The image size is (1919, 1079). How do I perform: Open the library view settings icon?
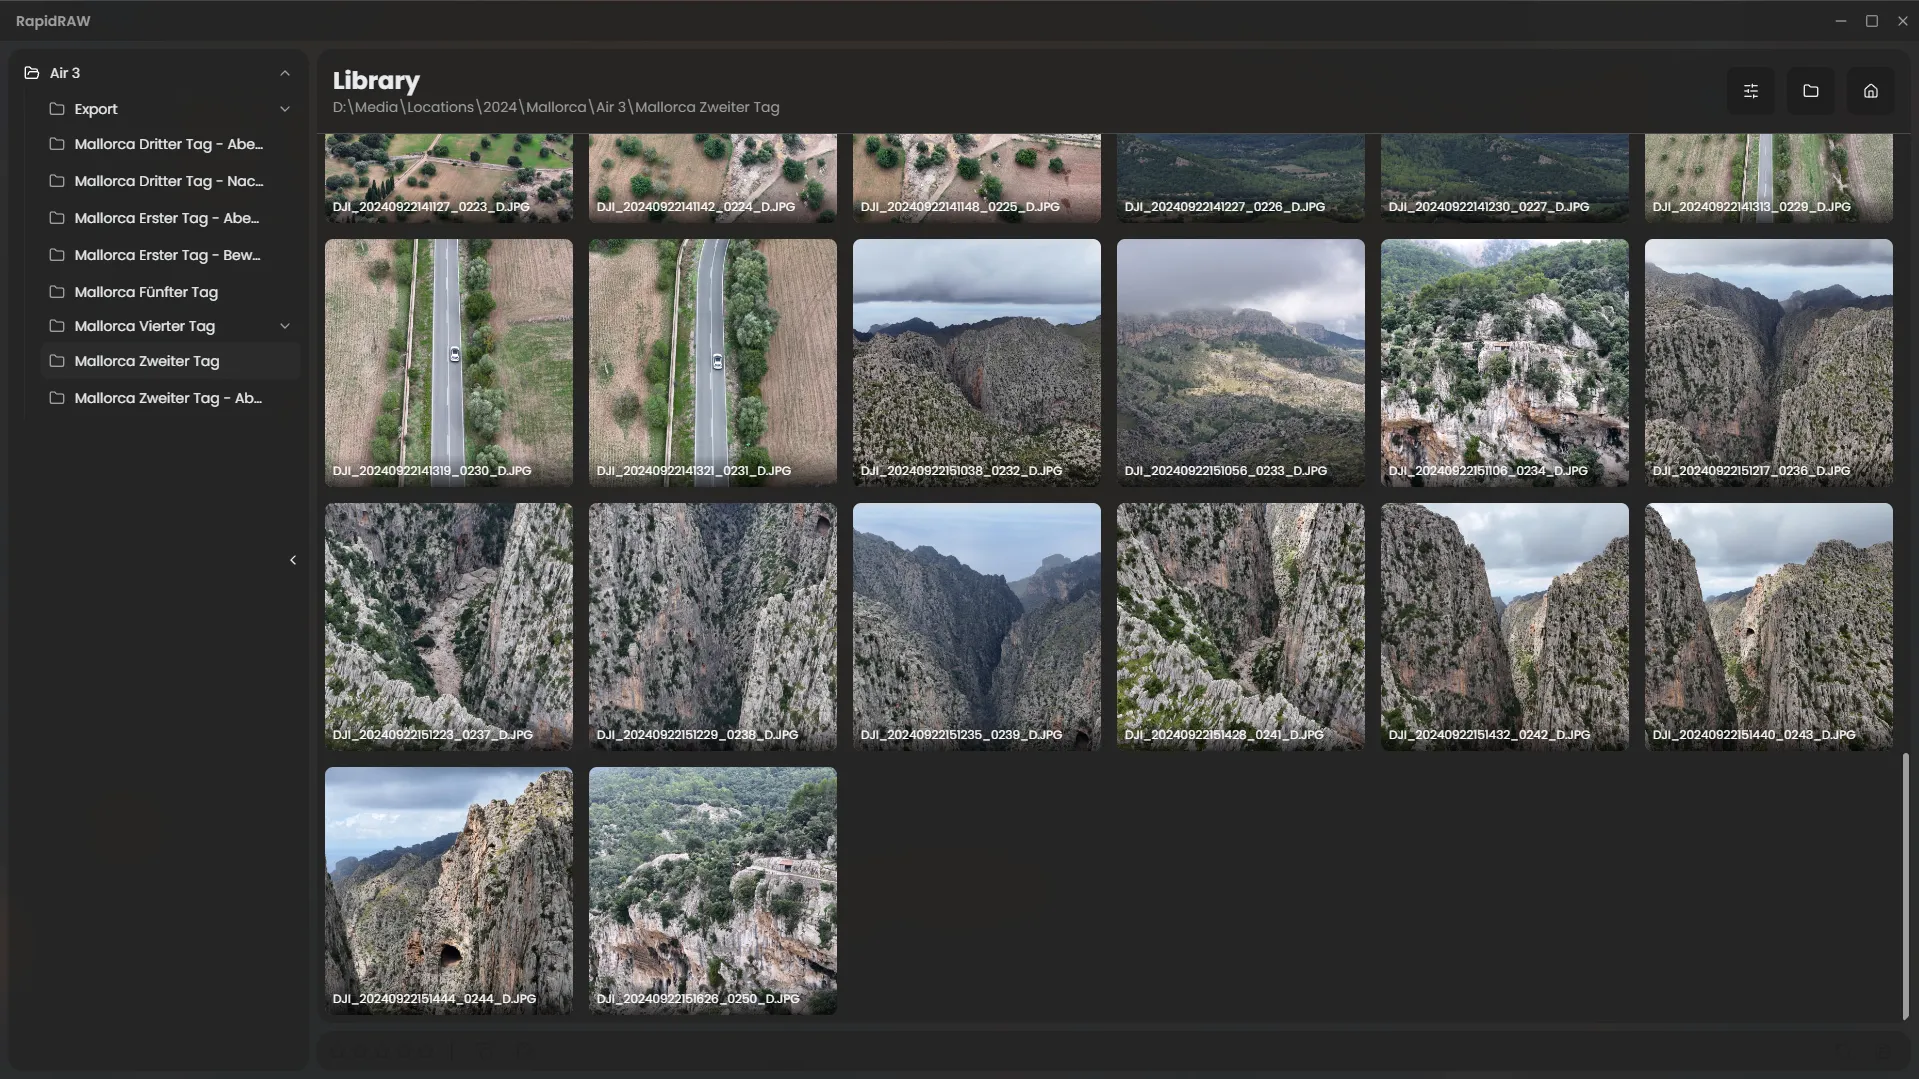point(1750,91)
